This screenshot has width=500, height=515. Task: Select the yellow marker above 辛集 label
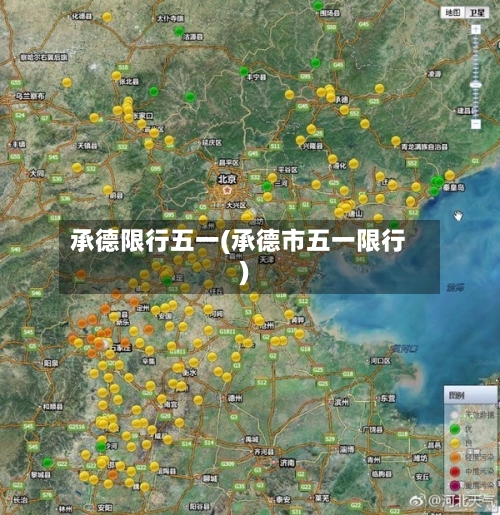coord(149,350)
